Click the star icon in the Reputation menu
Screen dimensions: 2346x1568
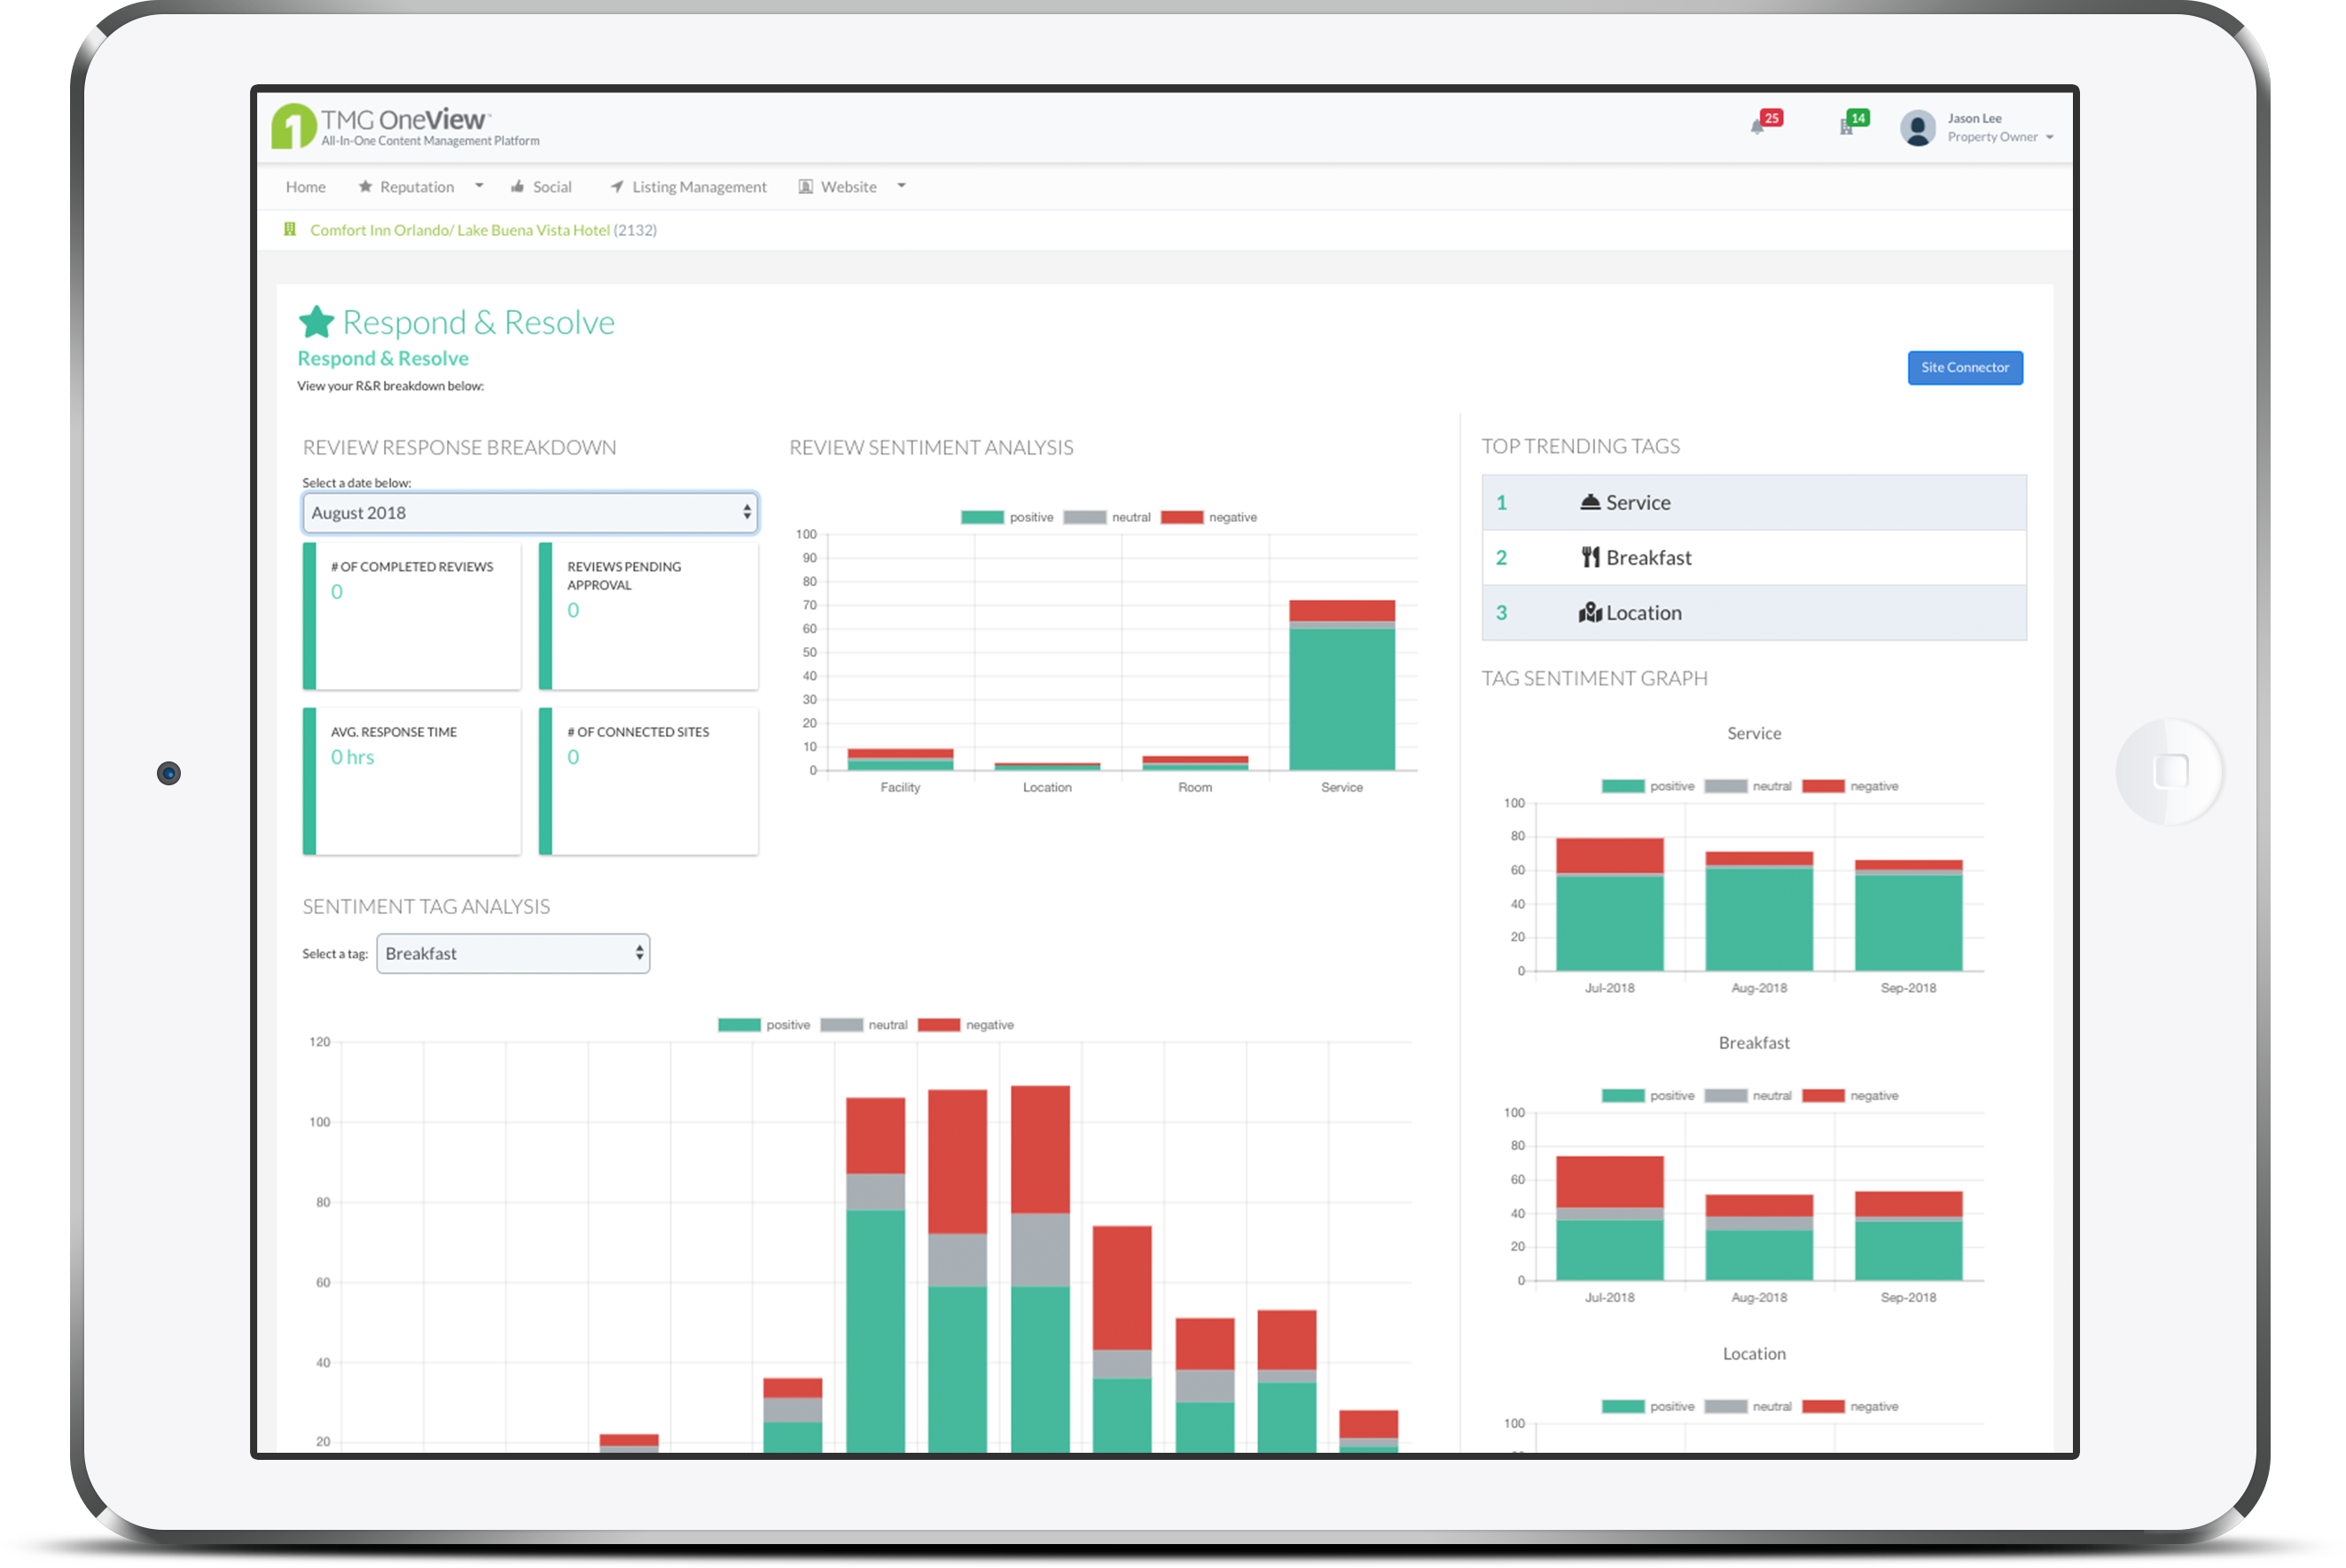[365, 186]
